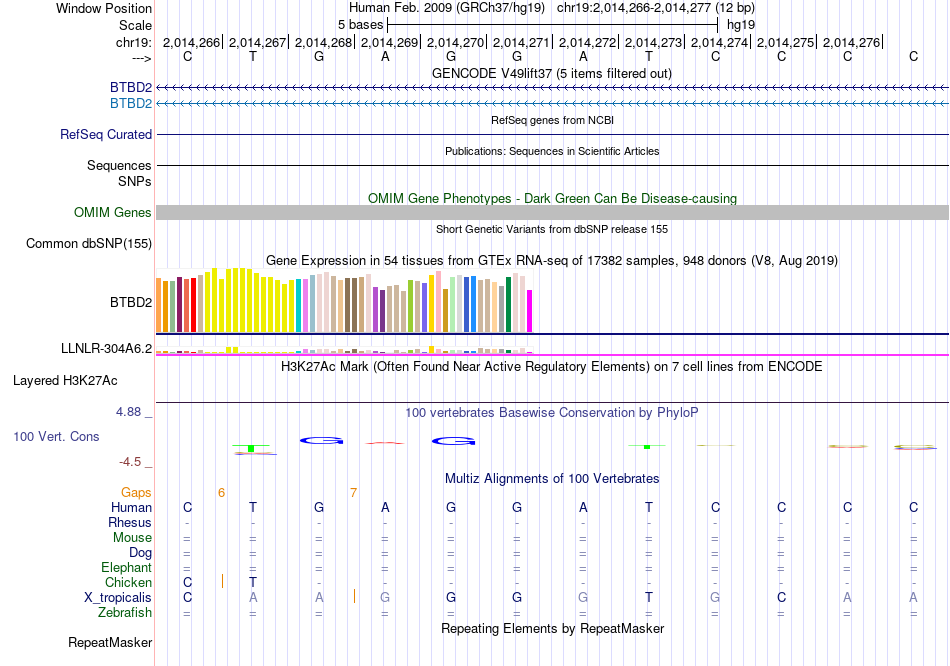Select the Chicken species label

[x=128, y=582]
